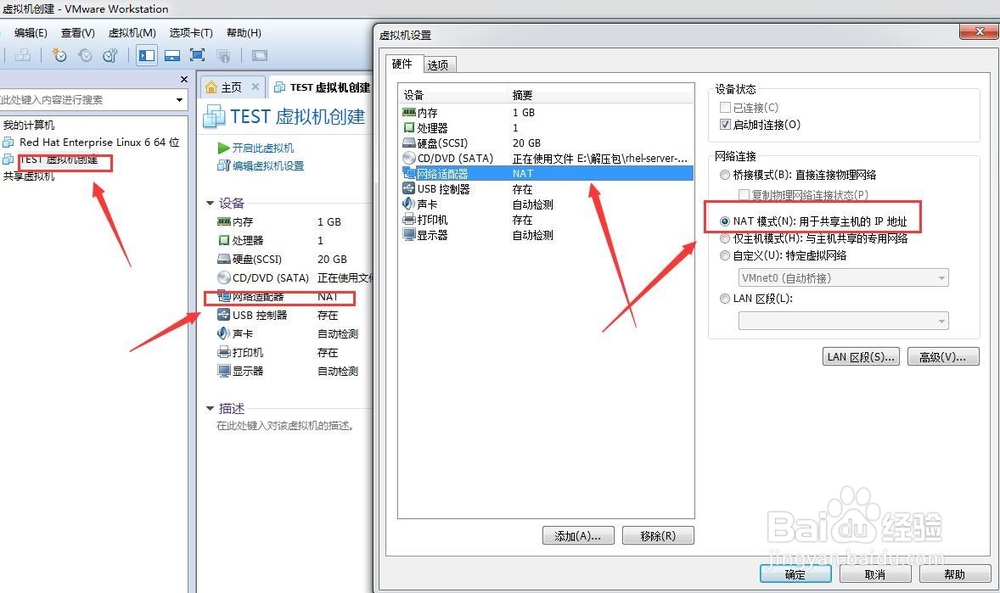Click the 描述 text input area

[x=285, y=425]
